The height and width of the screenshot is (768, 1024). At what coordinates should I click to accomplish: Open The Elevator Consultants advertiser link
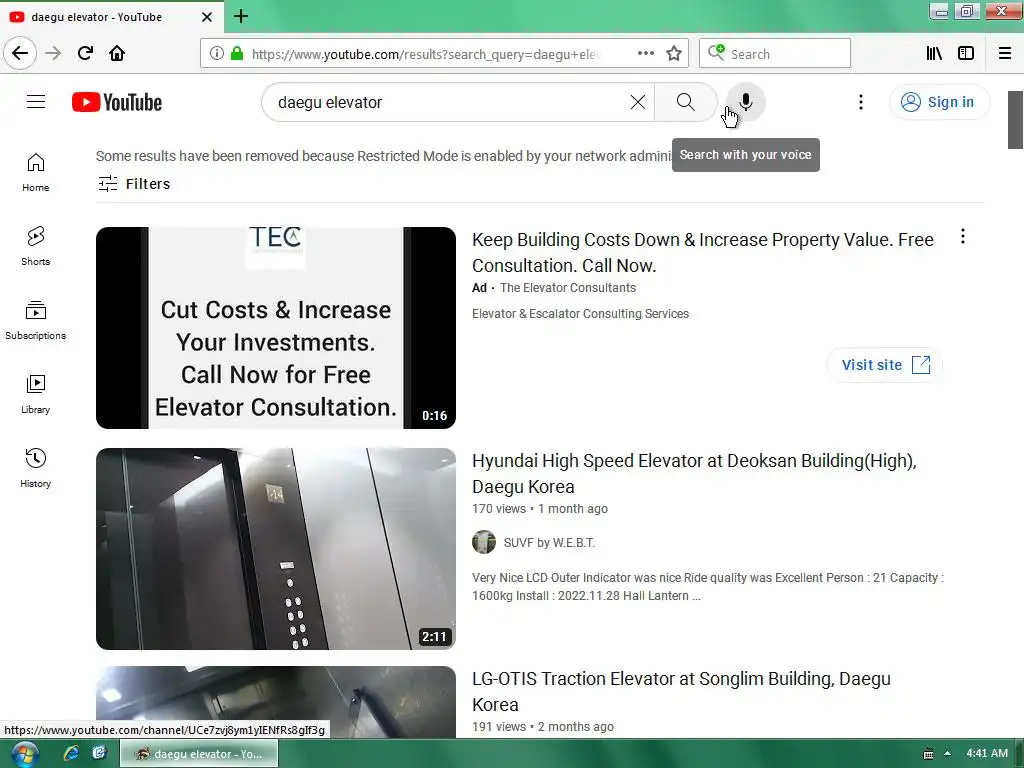(x=568, y=288)
